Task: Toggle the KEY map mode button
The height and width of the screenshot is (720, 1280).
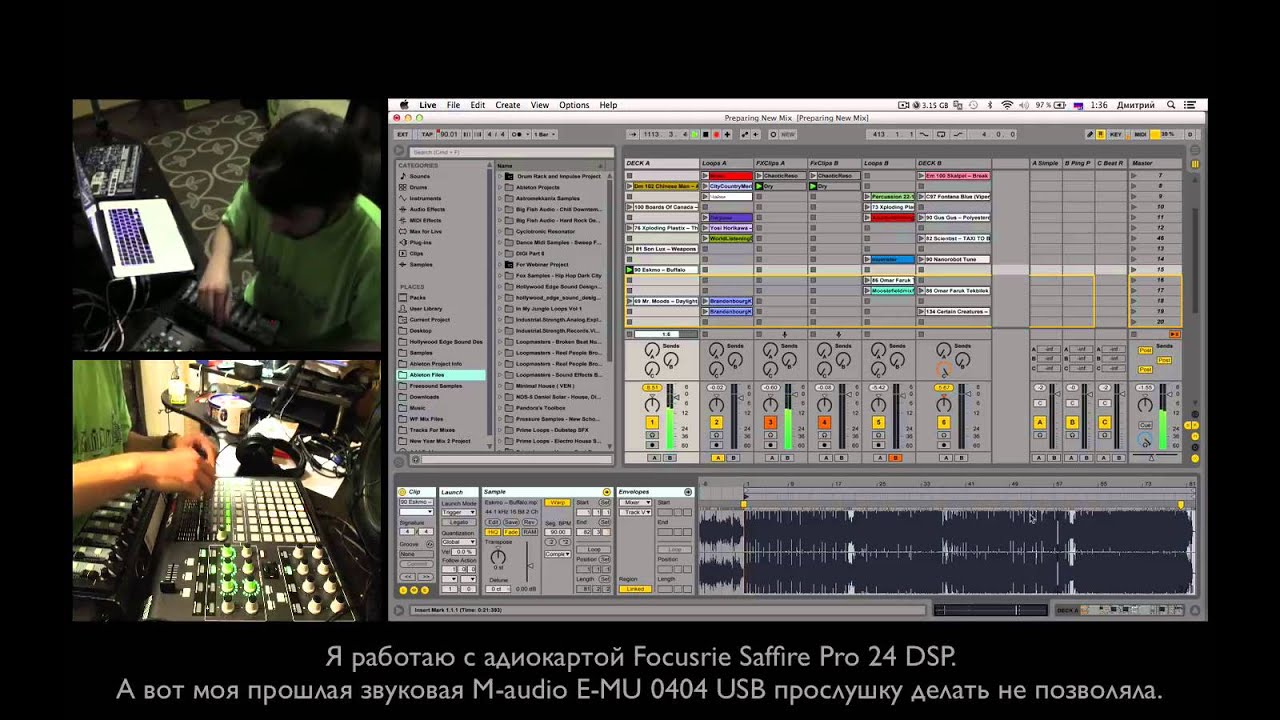Action: click(x=1115, y=133)
